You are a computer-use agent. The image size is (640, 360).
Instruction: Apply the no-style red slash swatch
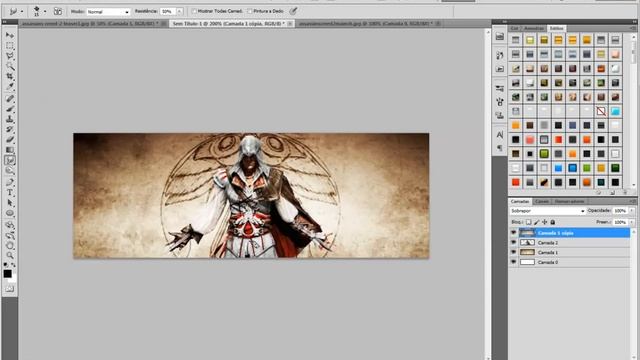(x=601, y=111)
